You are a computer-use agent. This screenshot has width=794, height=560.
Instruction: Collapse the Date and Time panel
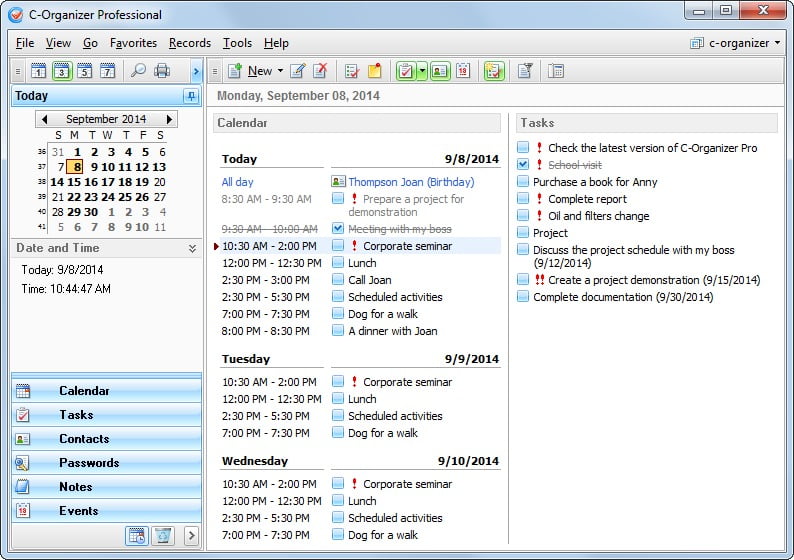(x=192, y=248)
